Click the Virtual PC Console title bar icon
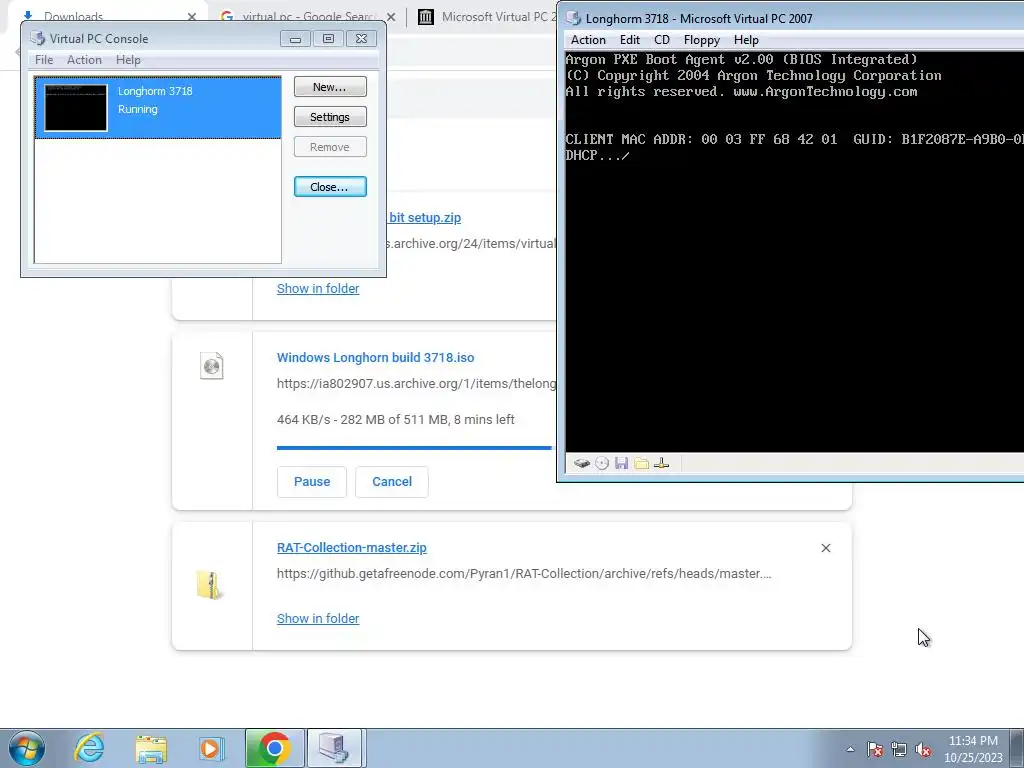 38,39
